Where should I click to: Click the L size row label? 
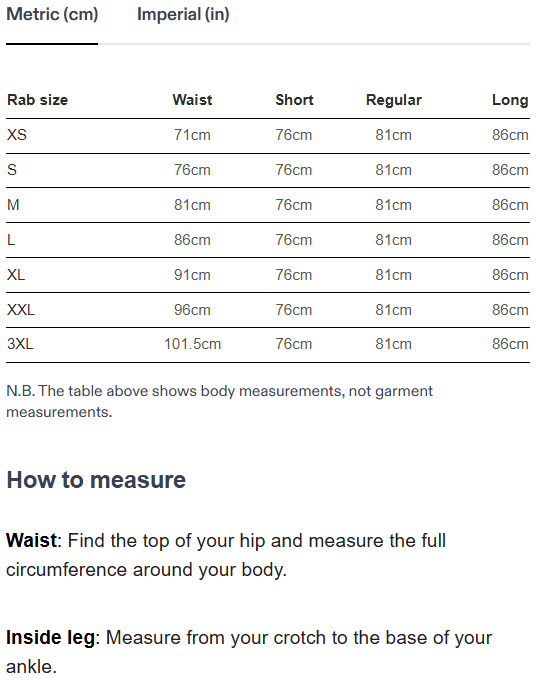[11, 239]
